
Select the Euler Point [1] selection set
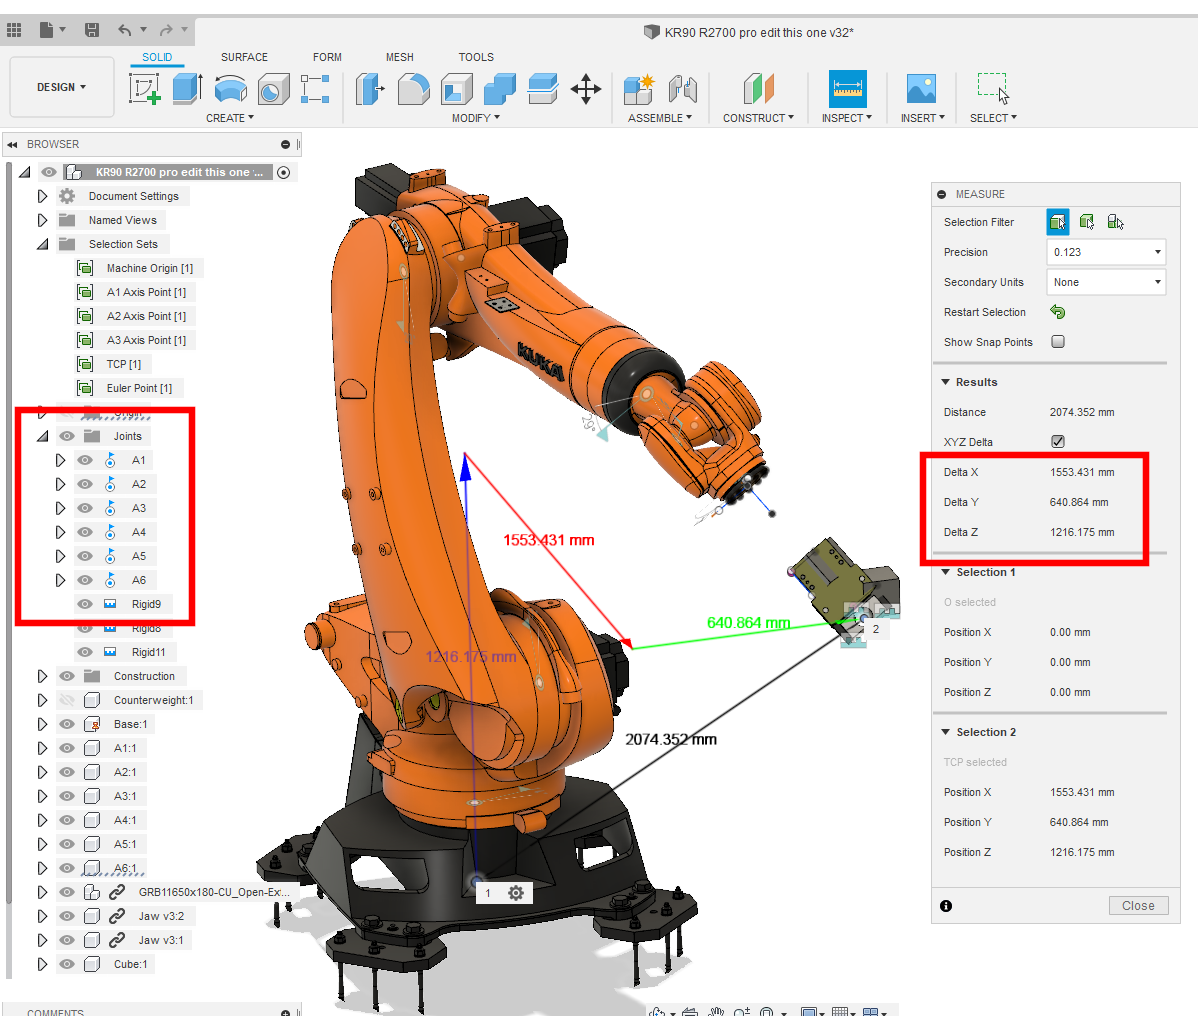(139, 388)
